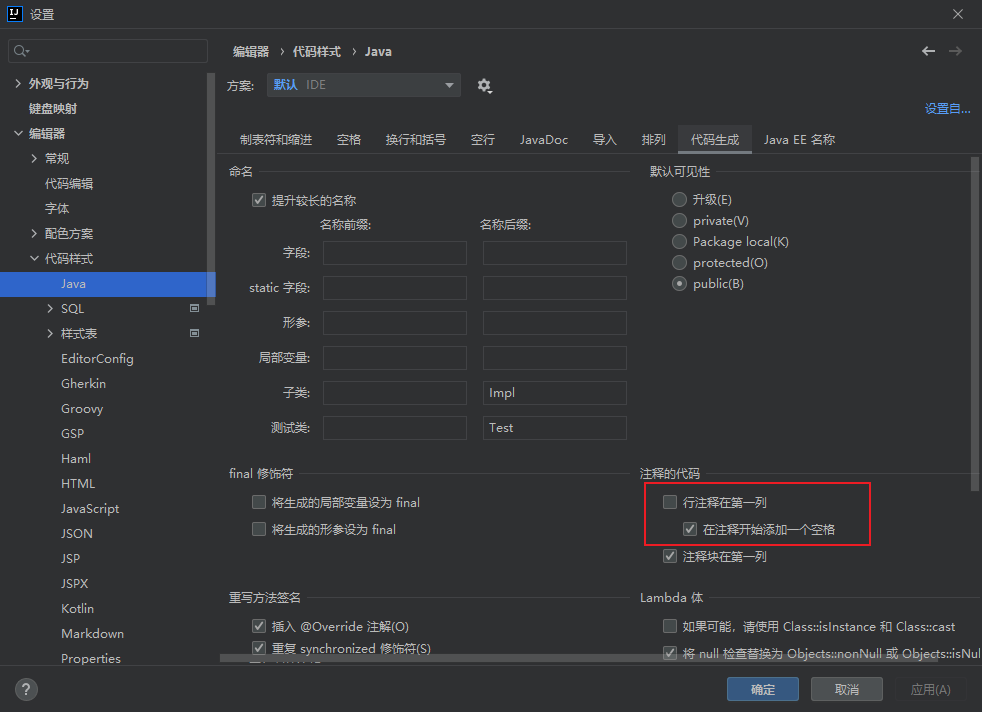Click the gear icon beside the scheme selector
The width and height of the screenshot is (982, 712).
point(485,86)
